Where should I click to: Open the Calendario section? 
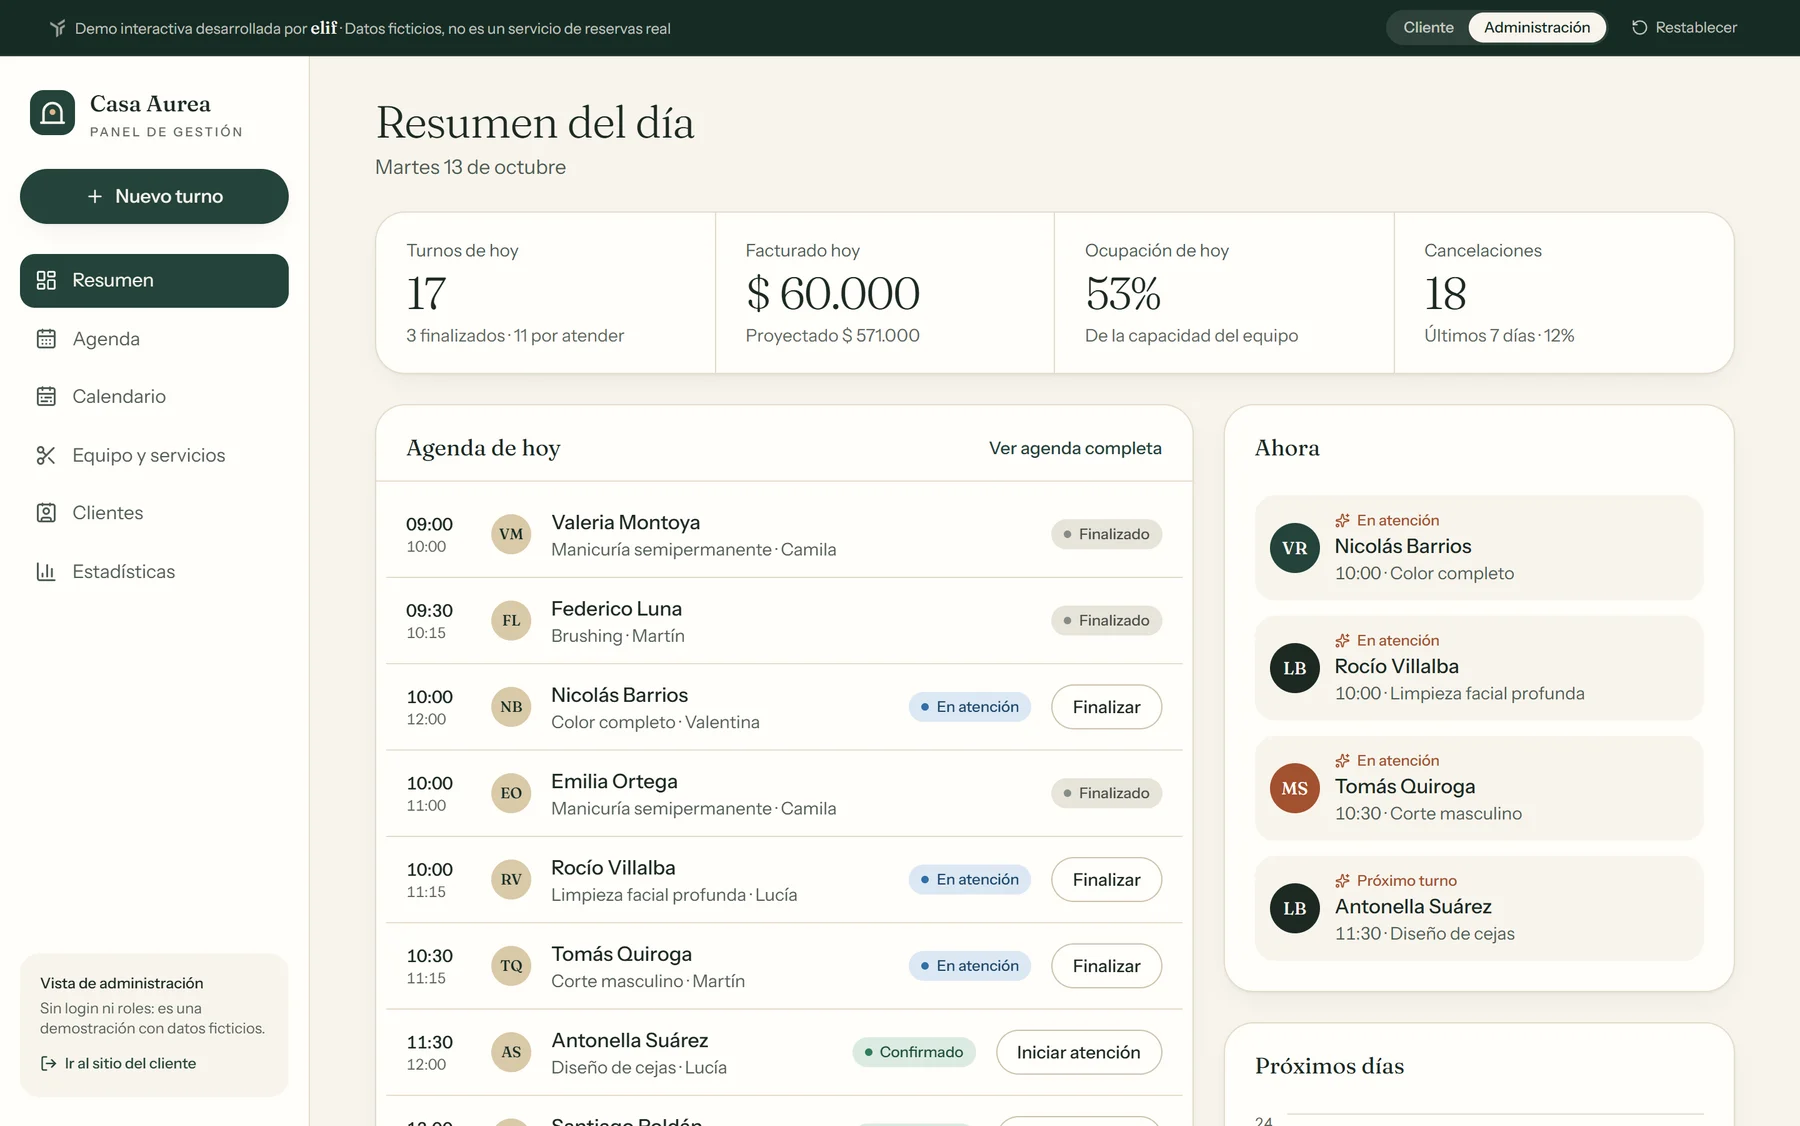click(x=154, y=396)
